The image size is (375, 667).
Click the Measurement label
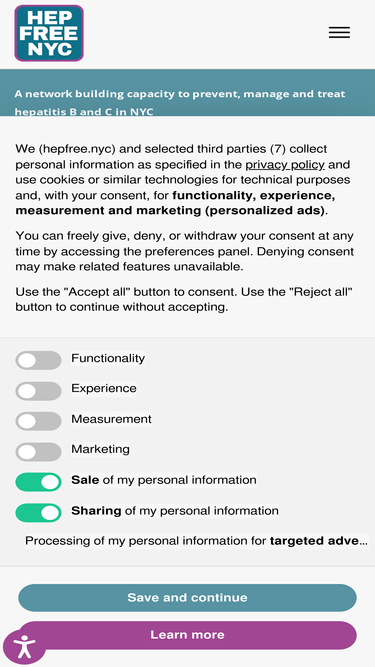pyautogui.click(x=111, y=419)
